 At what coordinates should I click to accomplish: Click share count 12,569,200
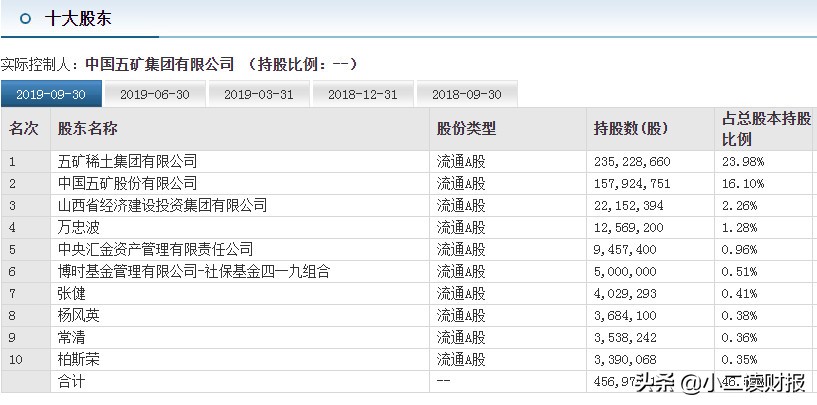tap(629, 228)
